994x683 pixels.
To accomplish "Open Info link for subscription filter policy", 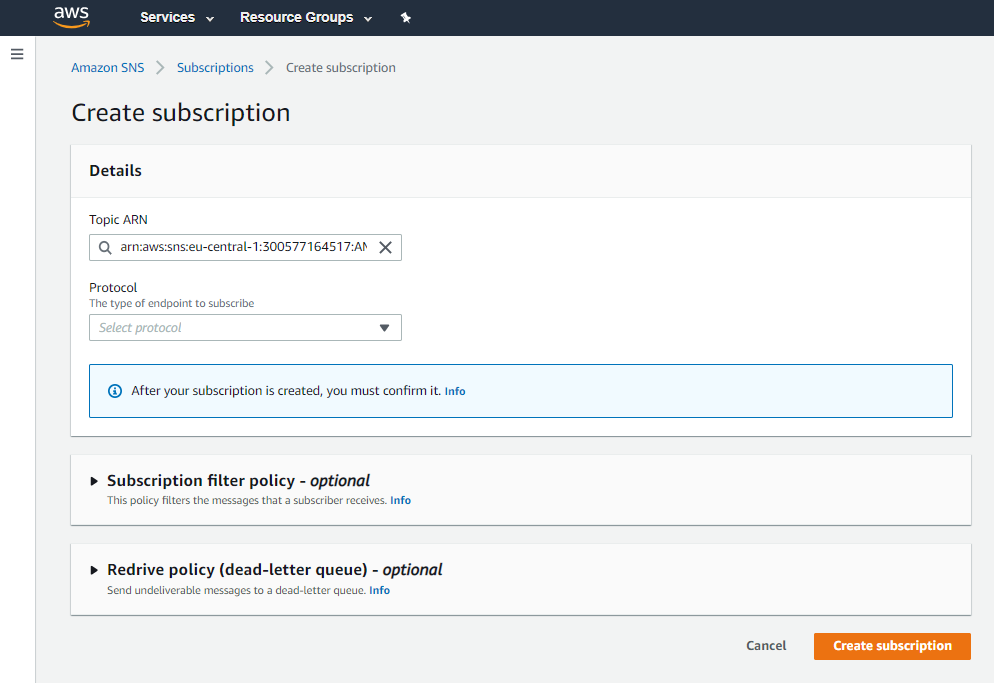I will (400, 500).
